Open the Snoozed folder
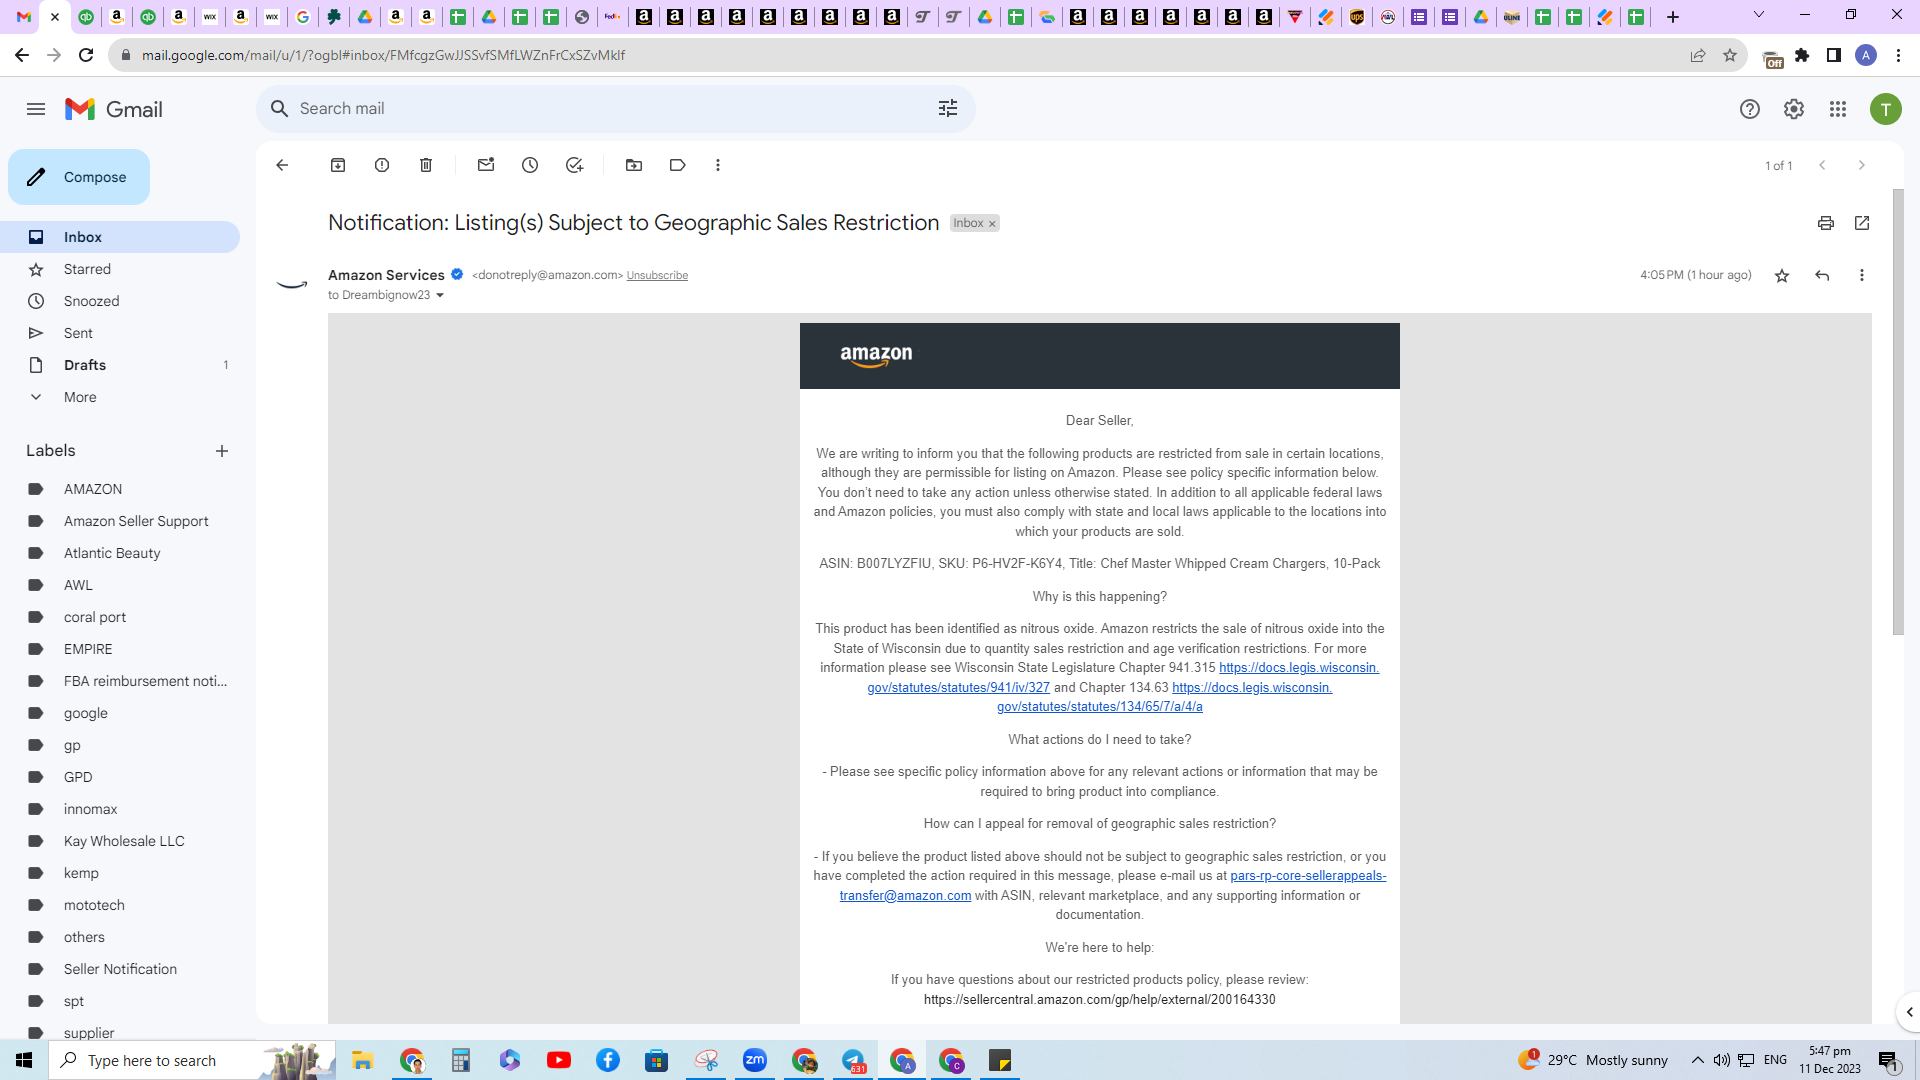This screenshot has height=1080, width=1920. 120,301
